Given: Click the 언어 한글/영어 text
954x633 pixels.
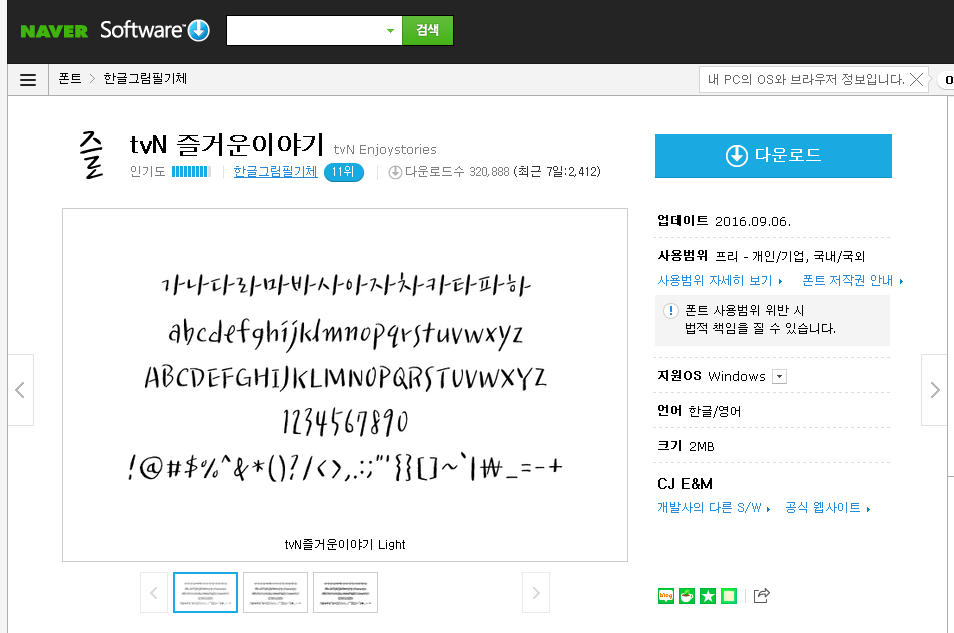Looking at the screenshot, I should click(699, 411).
